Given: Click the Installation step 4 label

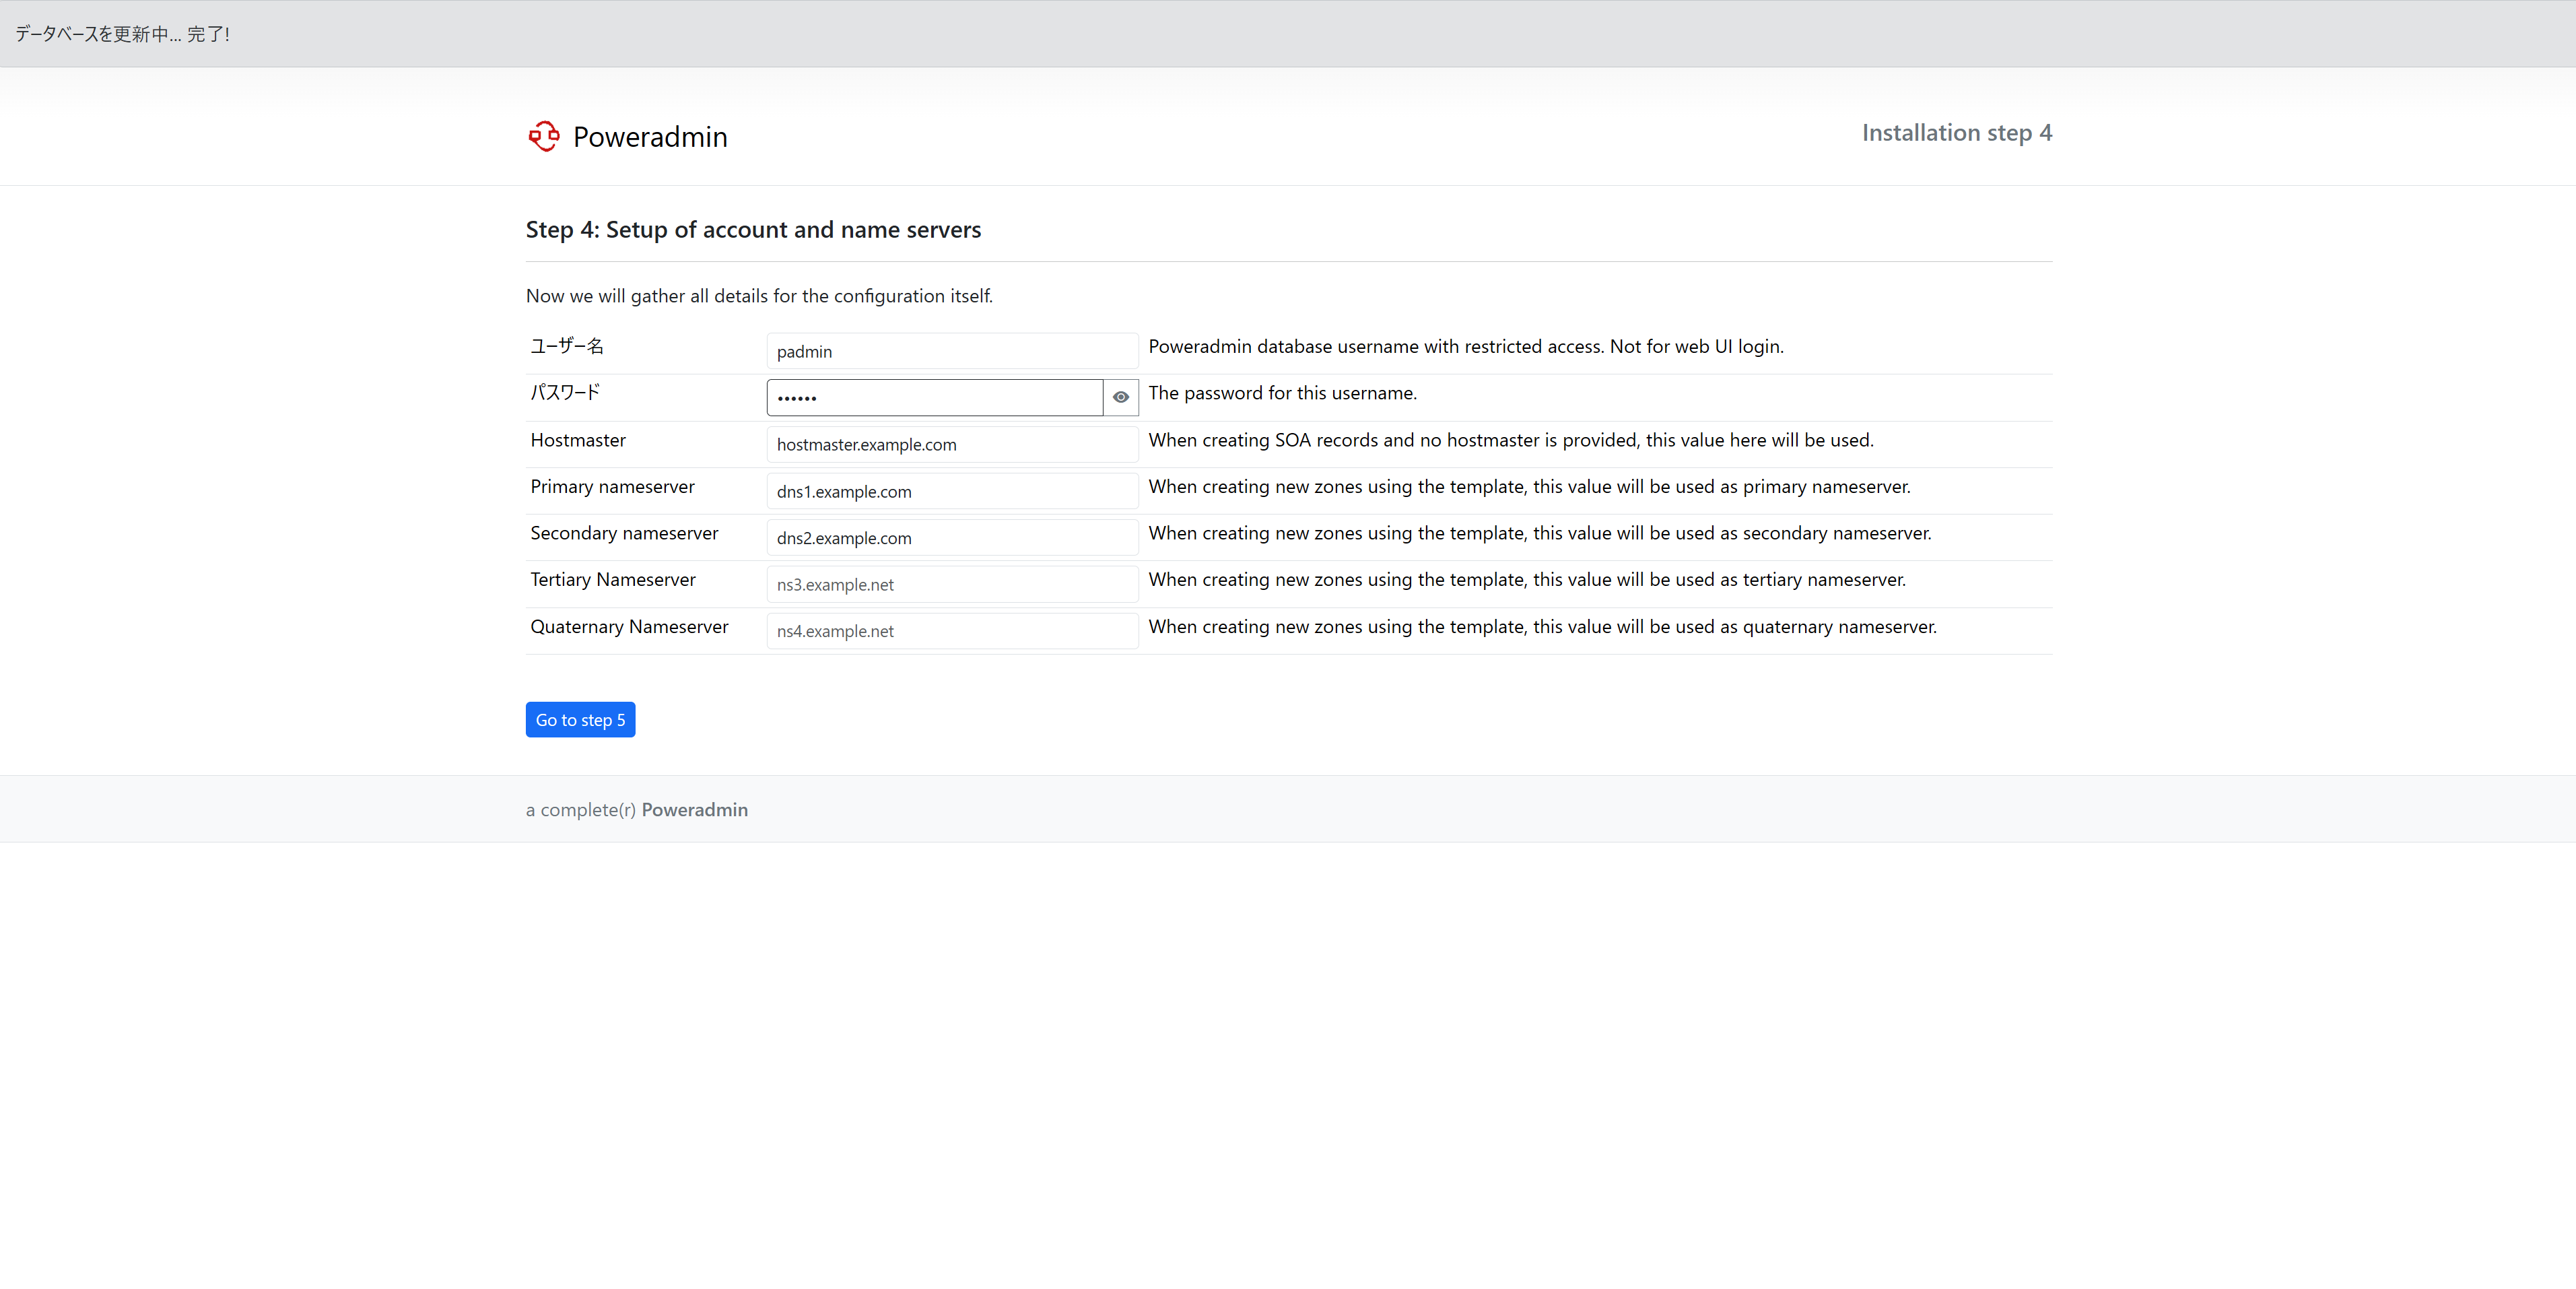Looking at the screenshot, I should (x=1956, y=133).
